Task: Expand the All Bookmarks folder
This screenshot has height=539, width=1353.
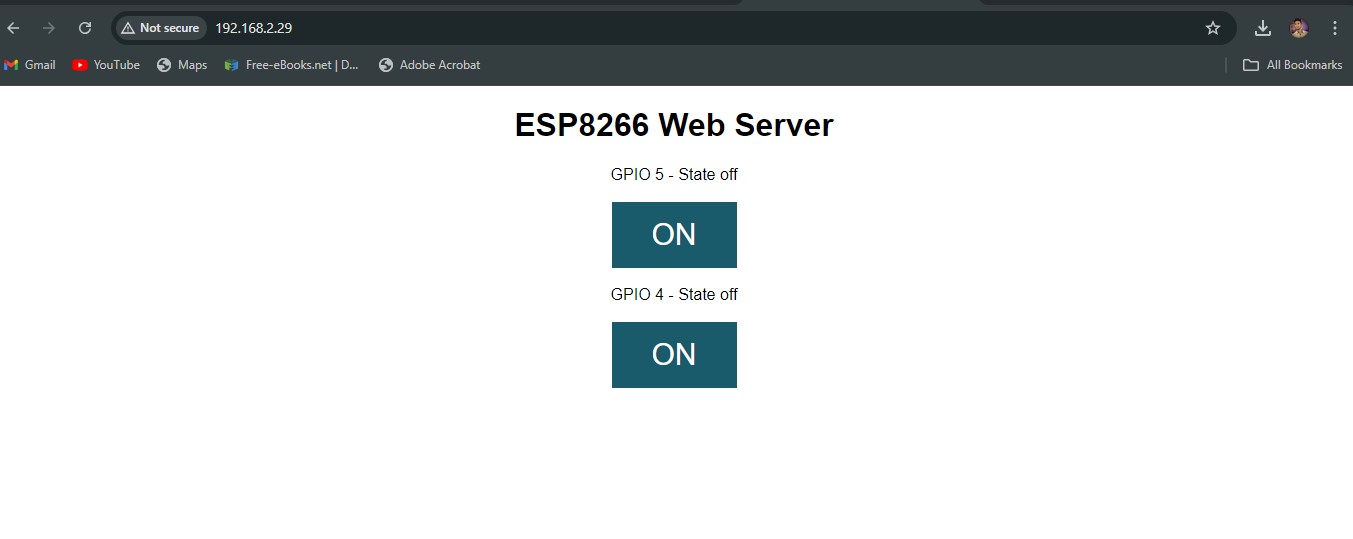Action: (x=1292, y=65)
